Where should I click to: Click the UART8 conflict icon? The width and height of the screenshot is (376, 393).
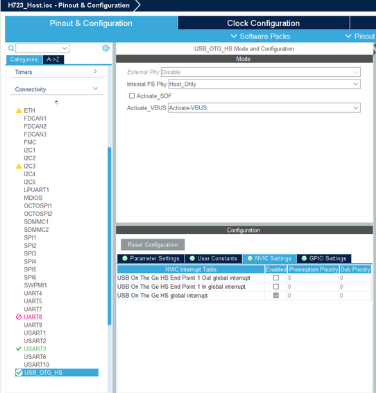click(x=19, y=317)
